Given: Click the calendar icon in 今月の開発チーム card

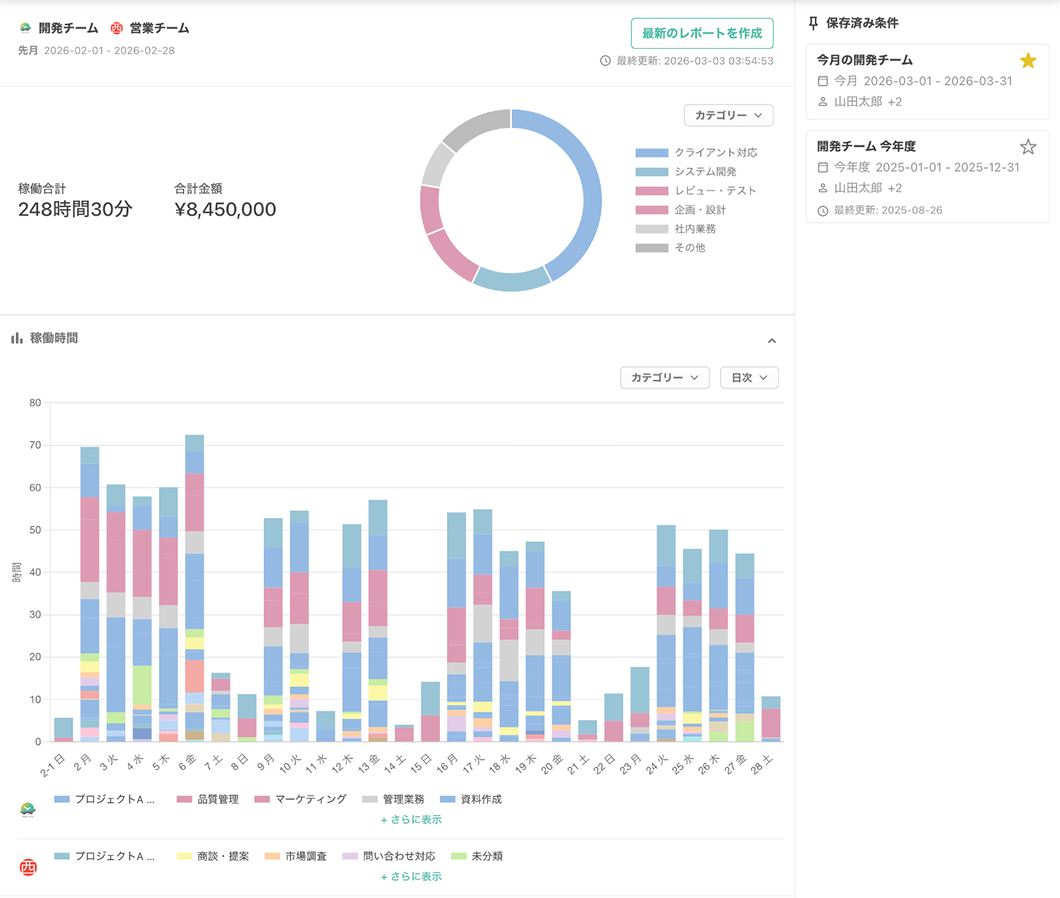Looking at the screenshot, I should [x=823, y=81].
